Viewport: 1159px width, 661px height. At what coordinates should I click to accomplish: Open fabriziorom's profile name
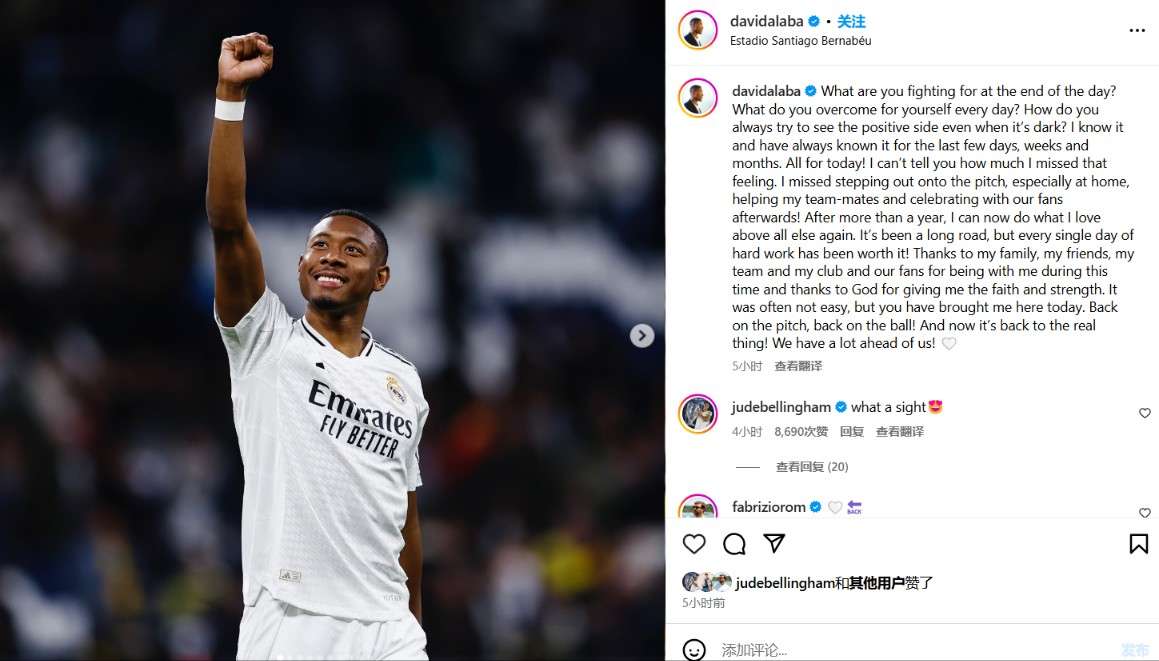(x=768, y=506)
